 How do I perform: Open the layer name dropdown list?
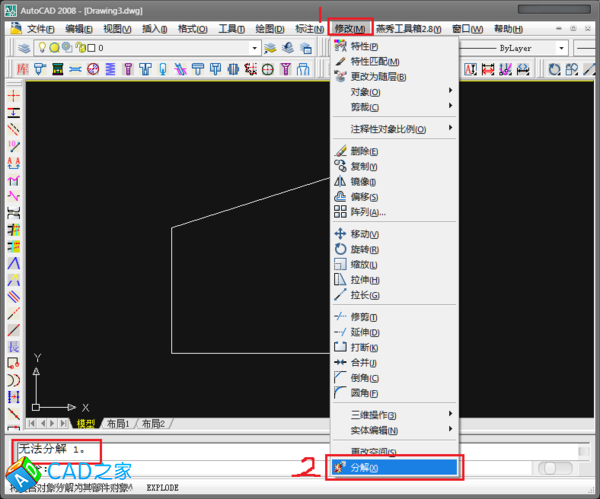[x=255, y=48]
